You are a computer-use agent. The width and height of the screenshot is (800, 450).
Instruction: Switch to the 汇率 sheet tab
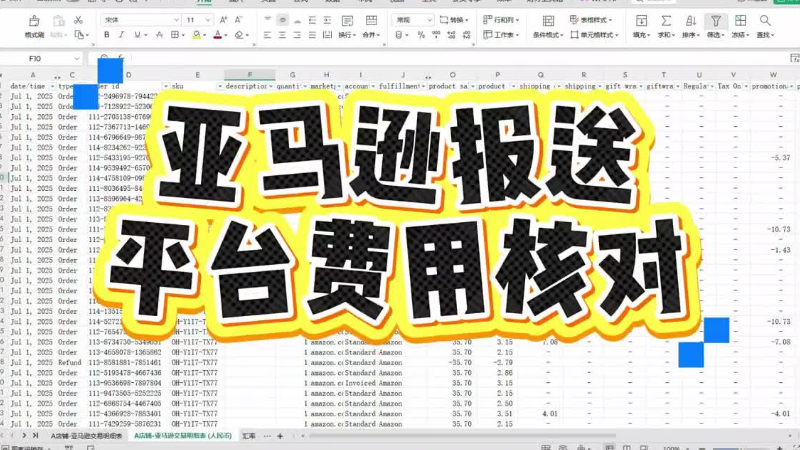249,436
